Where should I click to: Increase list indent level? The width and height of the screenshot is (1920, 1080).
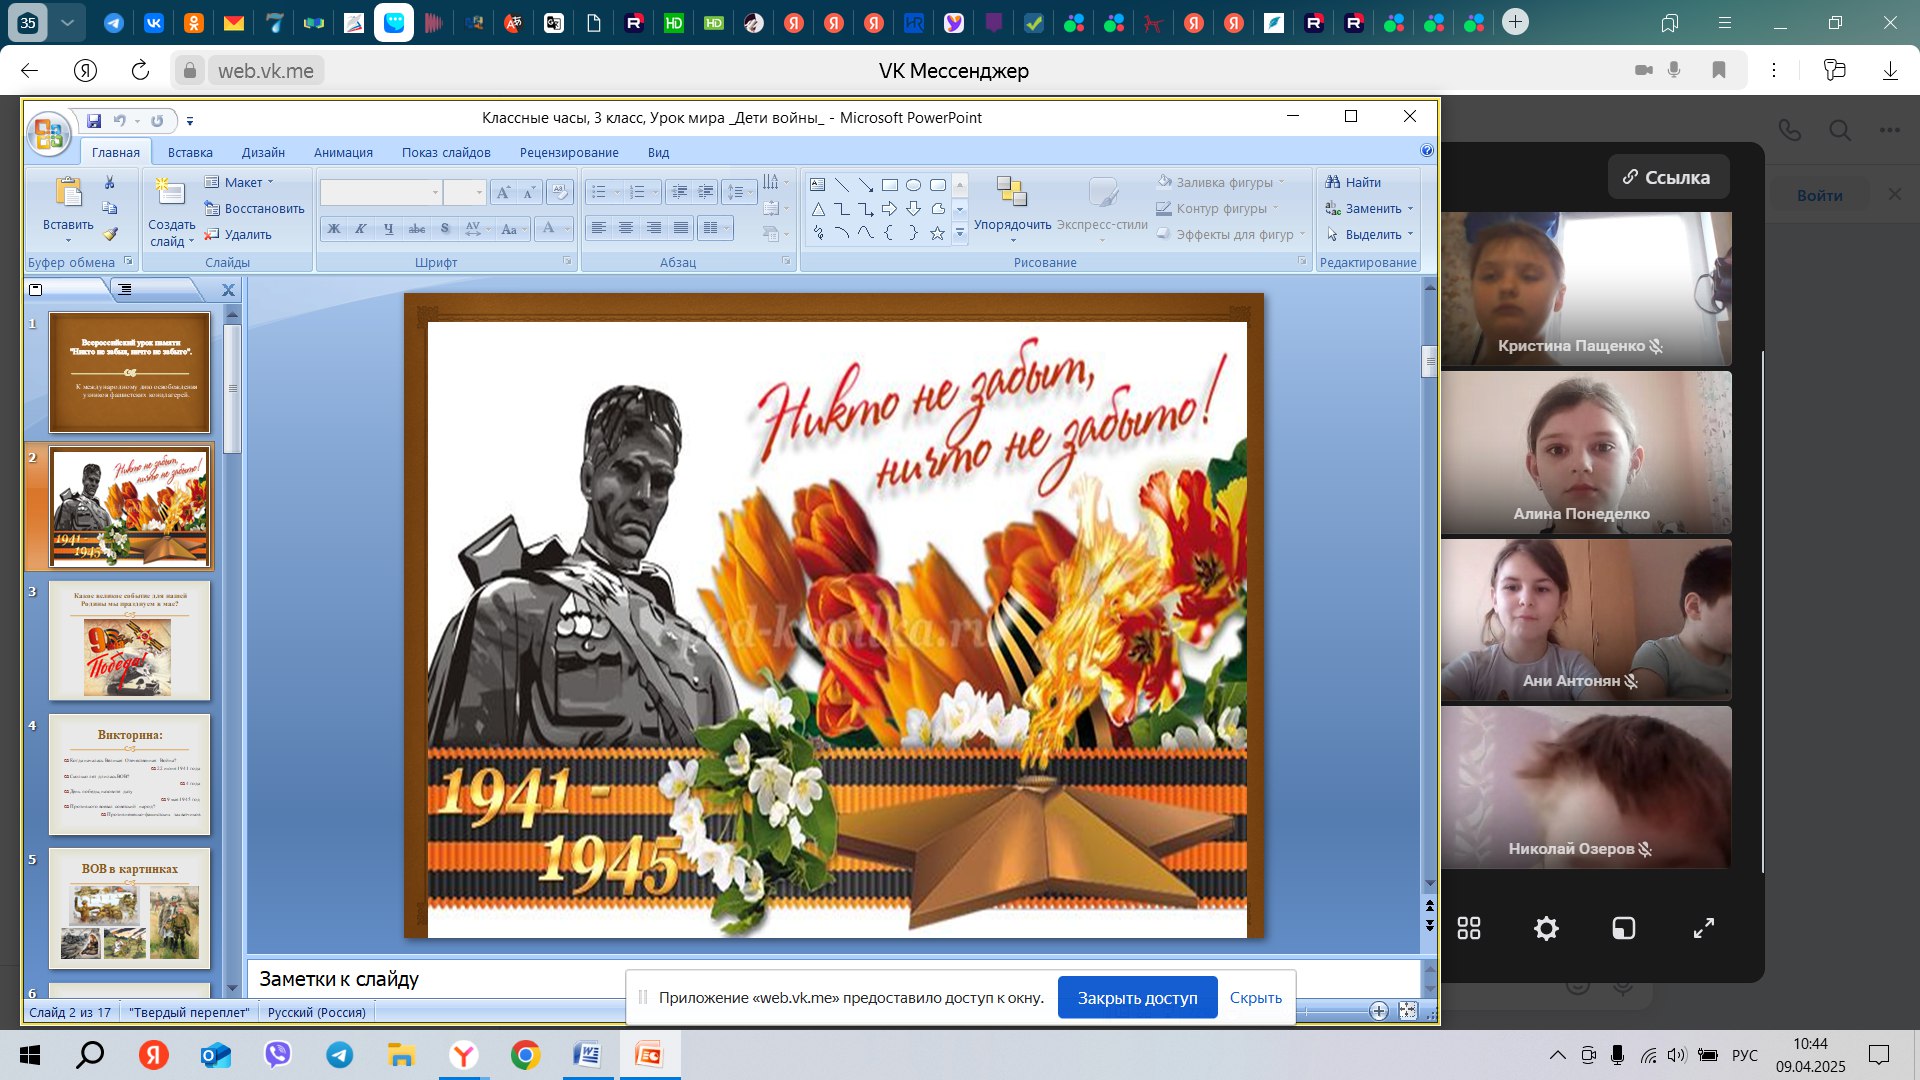706,192
